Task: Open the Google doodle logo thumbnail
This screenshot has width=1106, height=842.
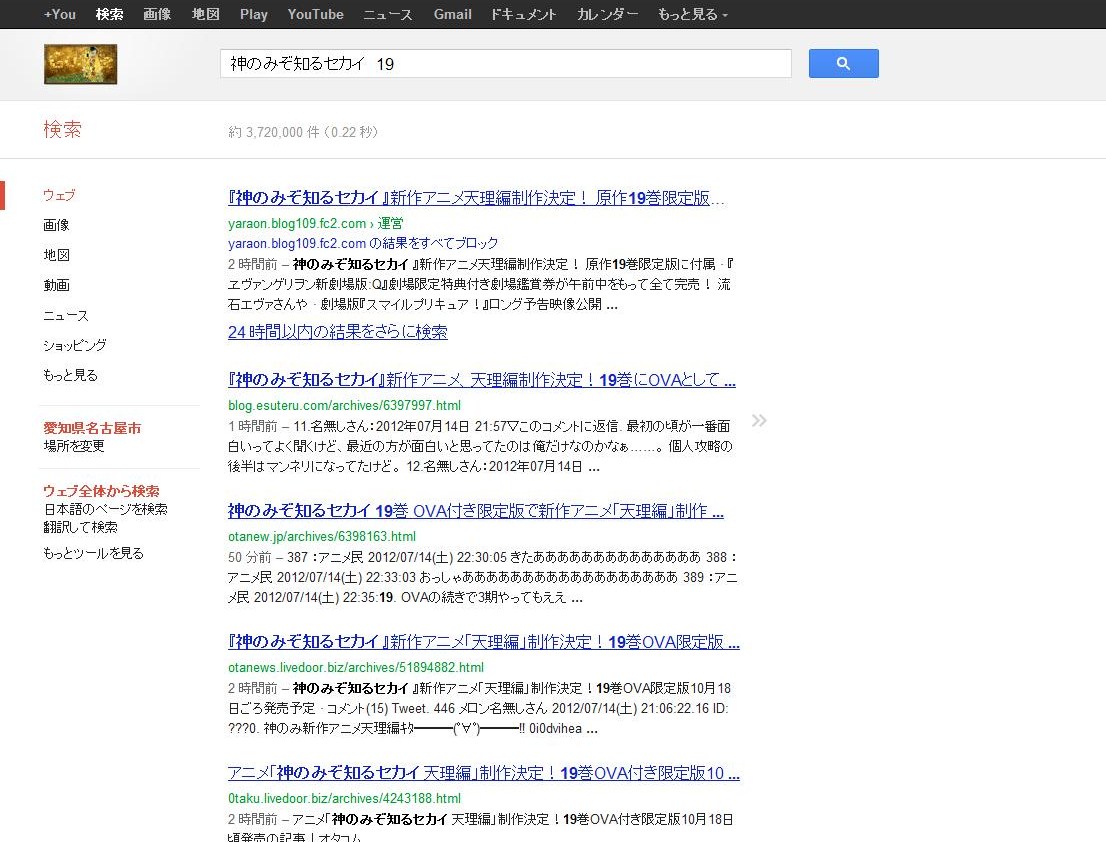Action: pyautogui.click(x=80, y=64)
